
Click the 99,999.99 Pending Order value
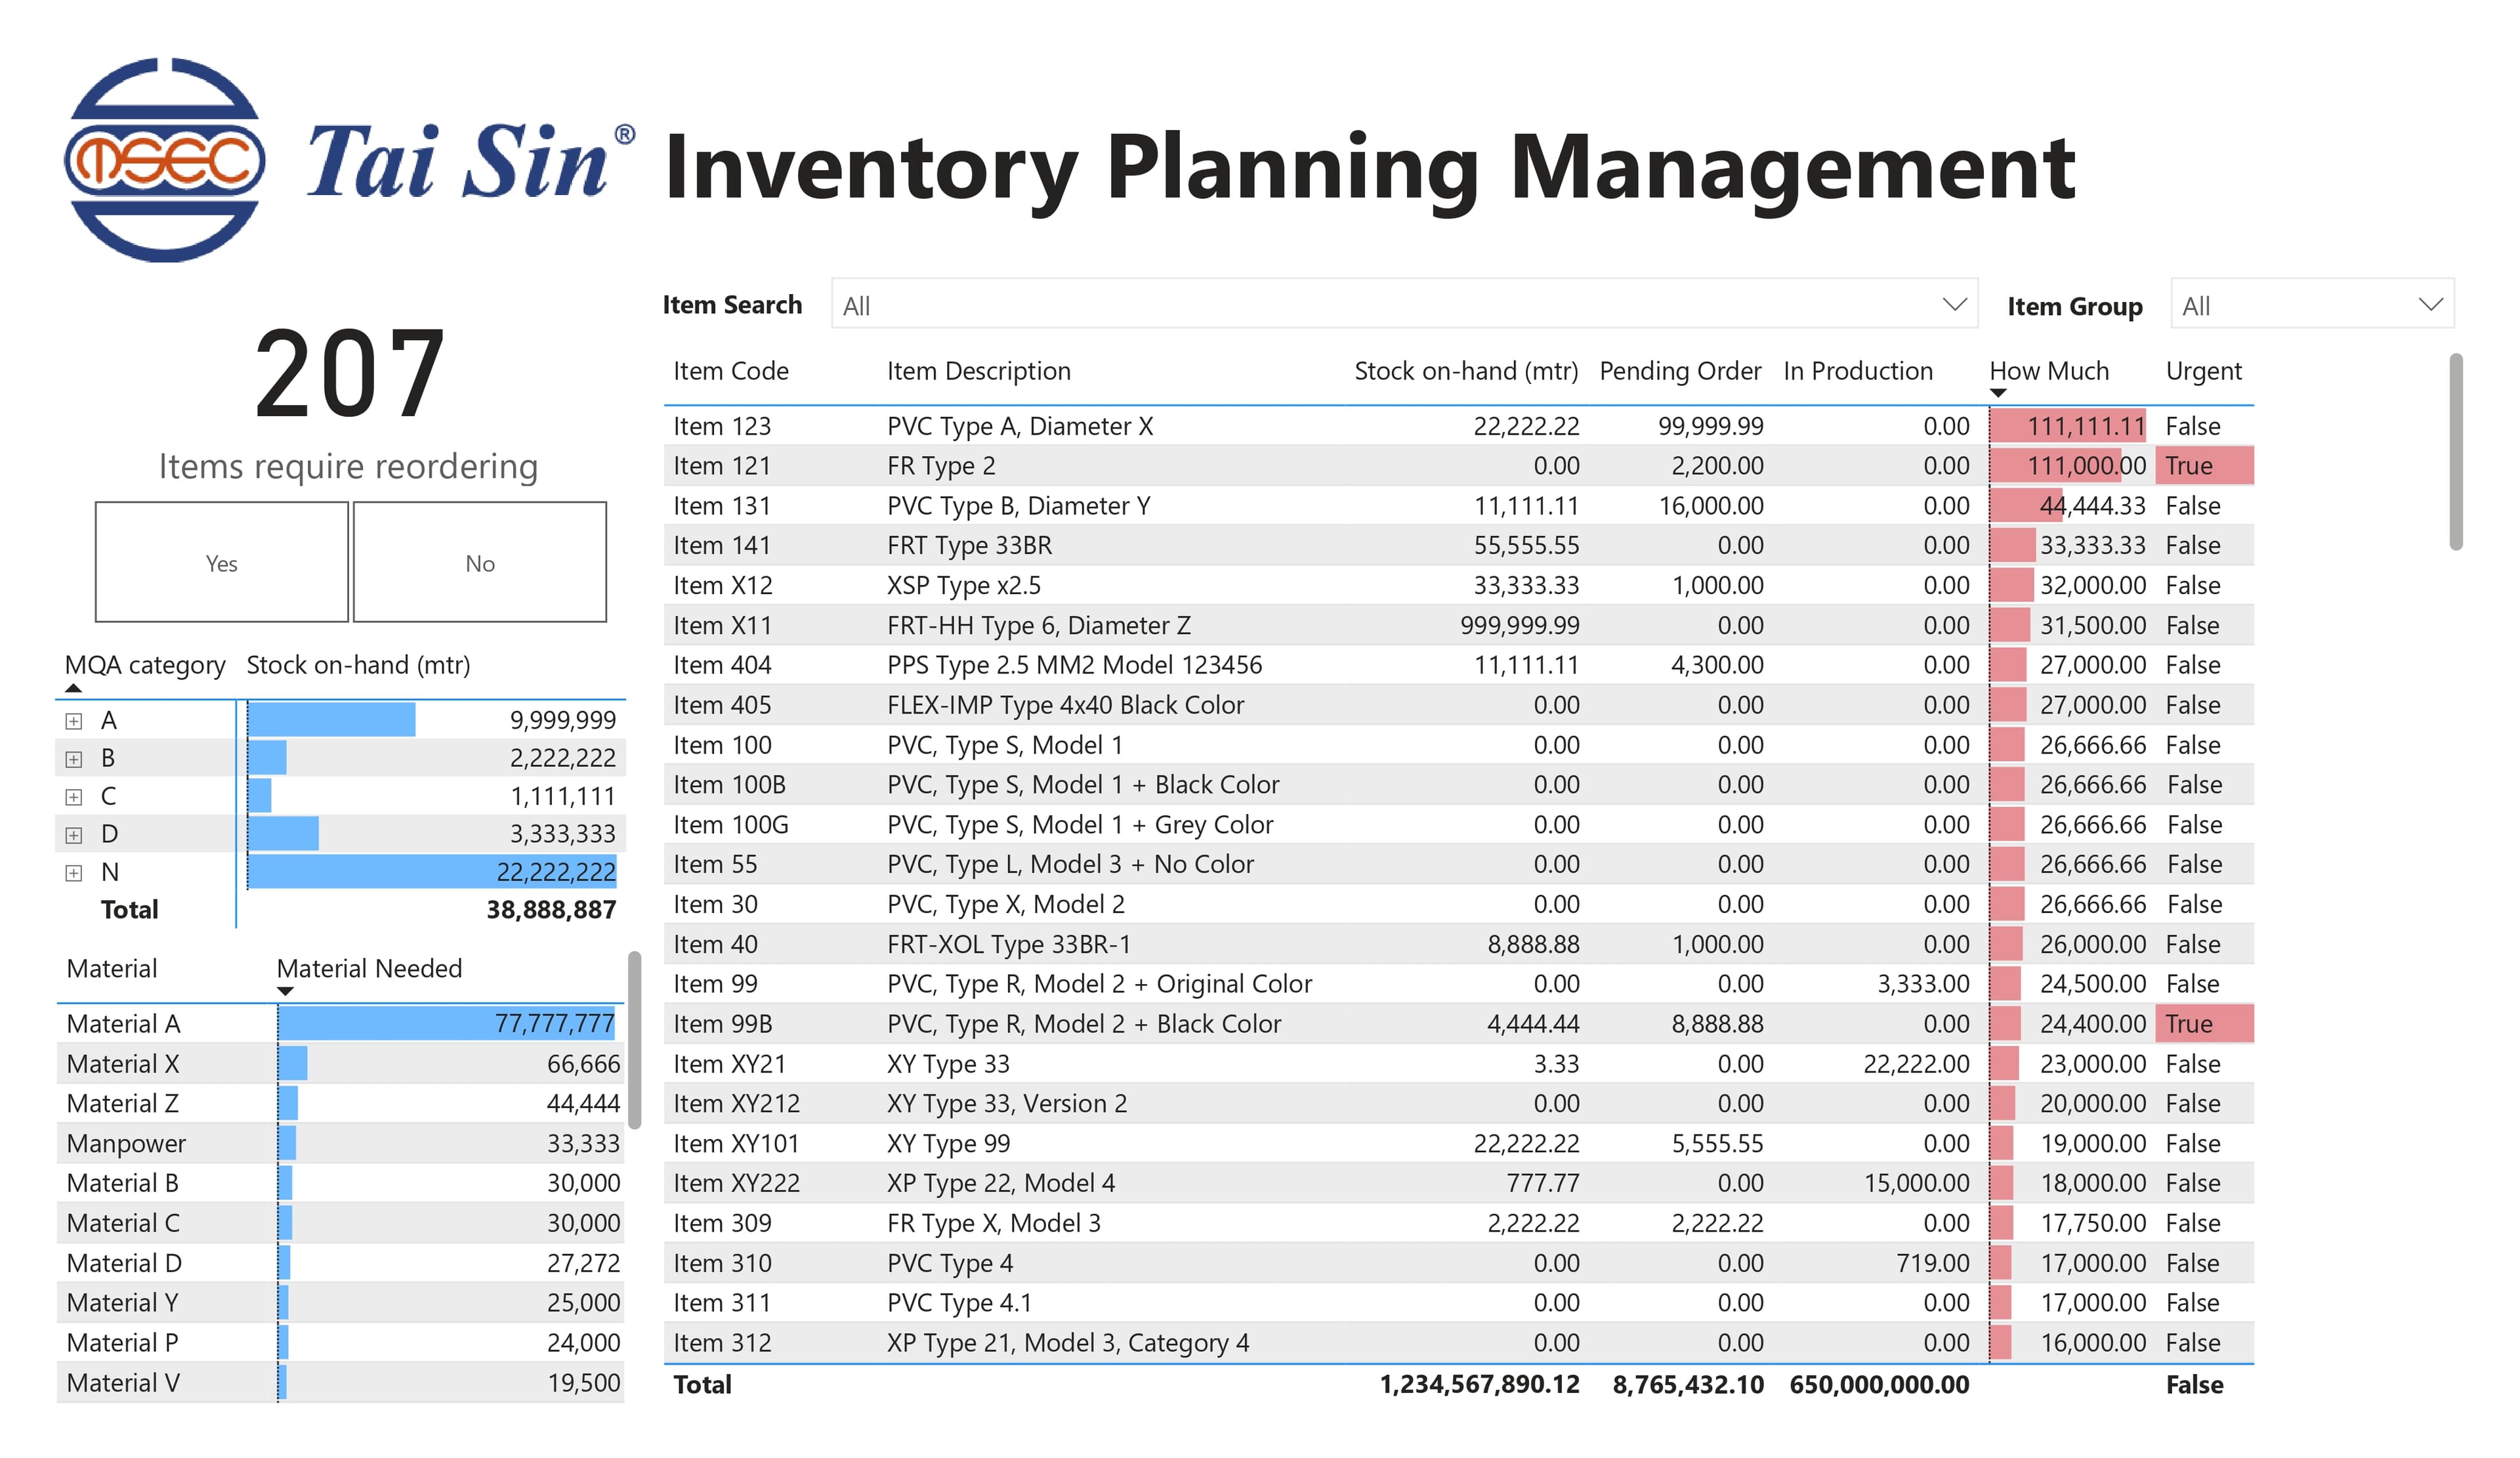(1711, 426)
